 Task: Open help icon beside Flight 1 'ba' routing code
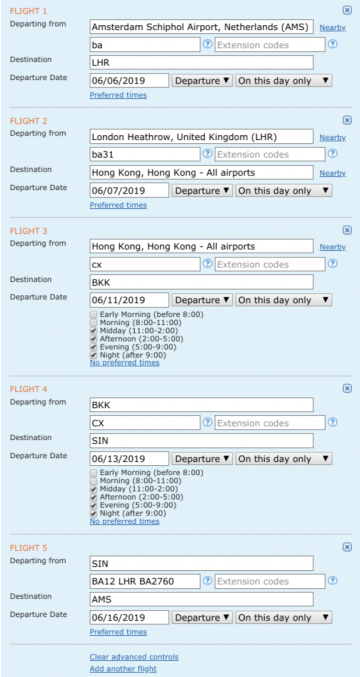[x=208, y=44]
